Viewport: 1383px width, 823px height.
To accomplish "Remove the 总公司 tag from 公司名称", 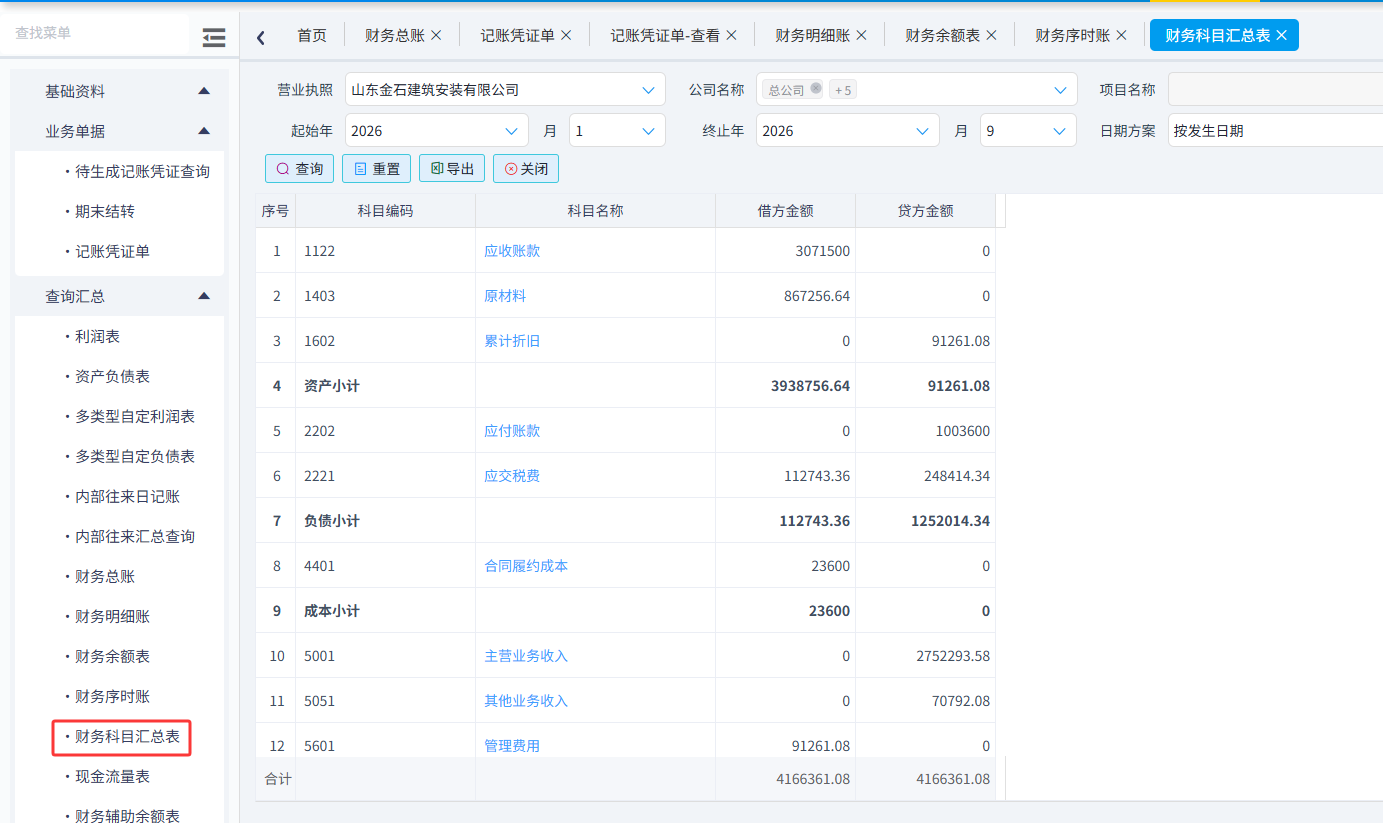I will pos(816,88).
